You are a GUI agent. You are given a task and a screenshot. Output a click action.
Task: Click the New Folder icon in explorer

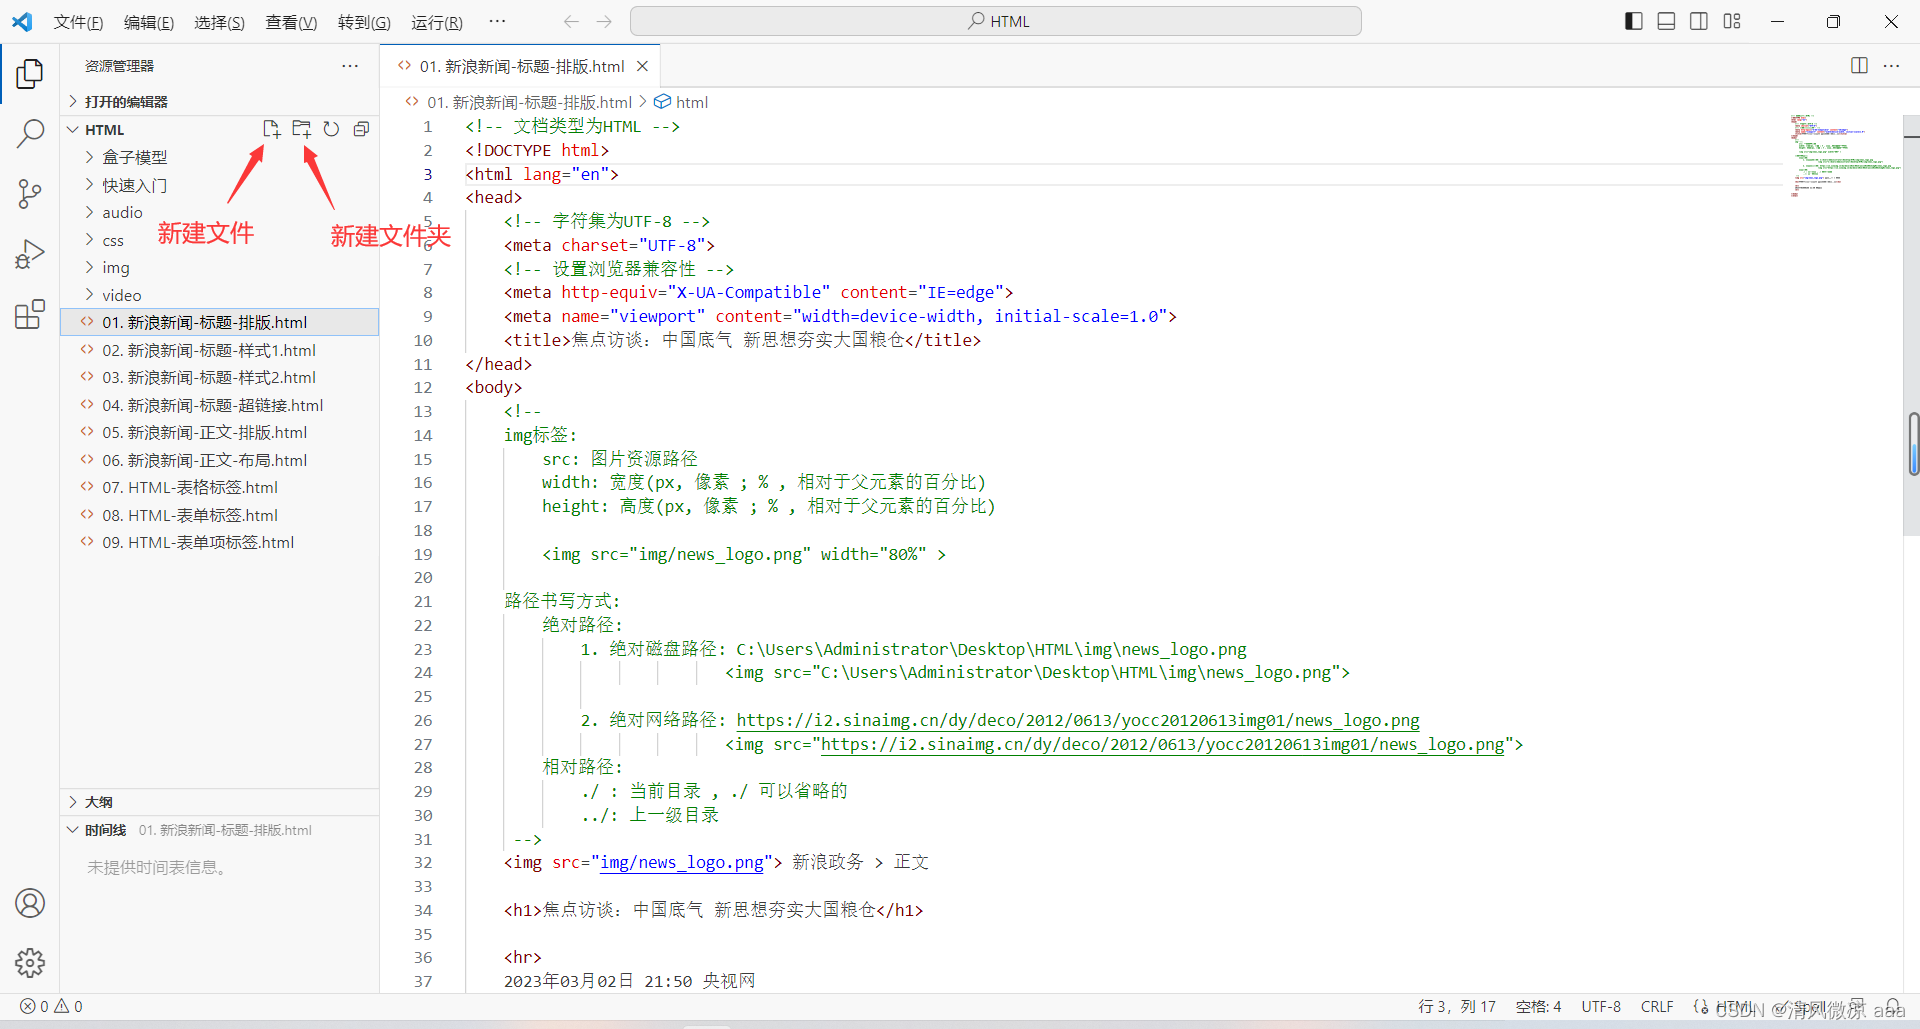(301, 129)
